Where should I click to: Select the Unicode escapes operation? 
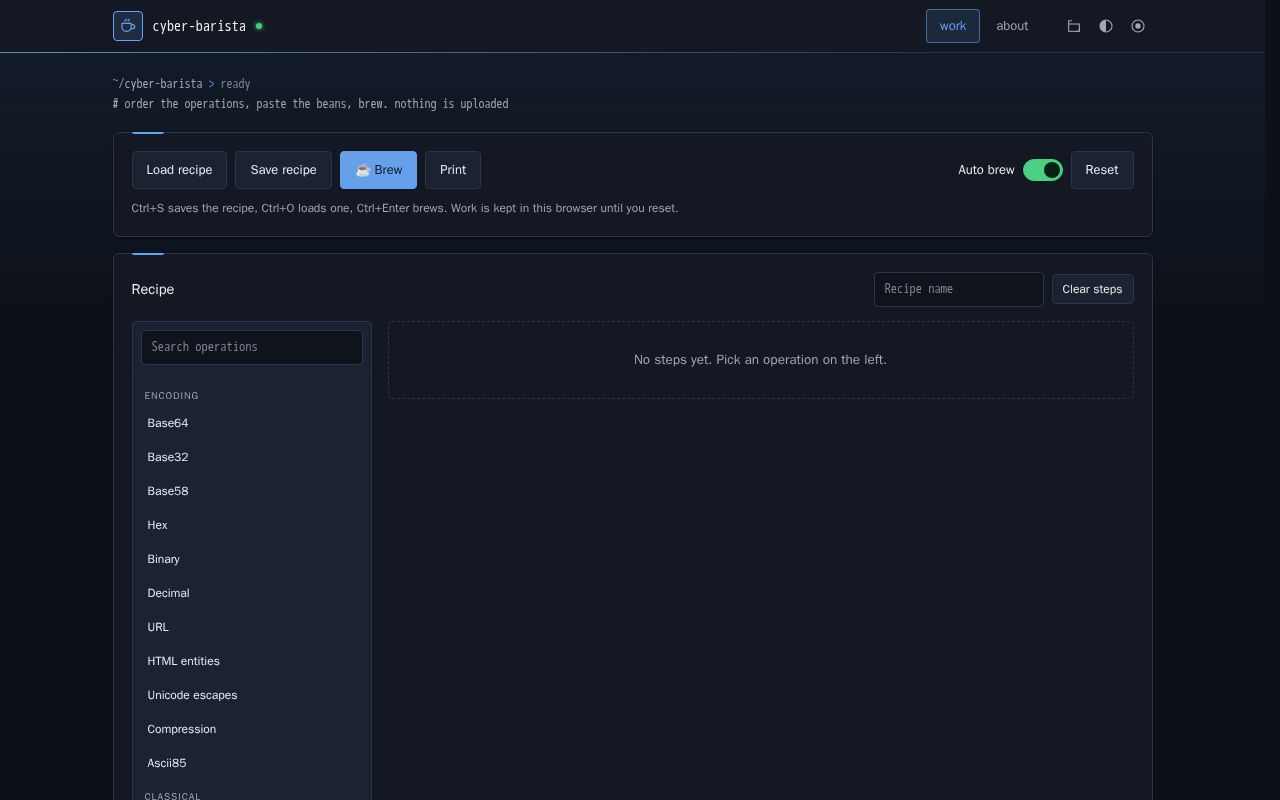click(252, 695)
